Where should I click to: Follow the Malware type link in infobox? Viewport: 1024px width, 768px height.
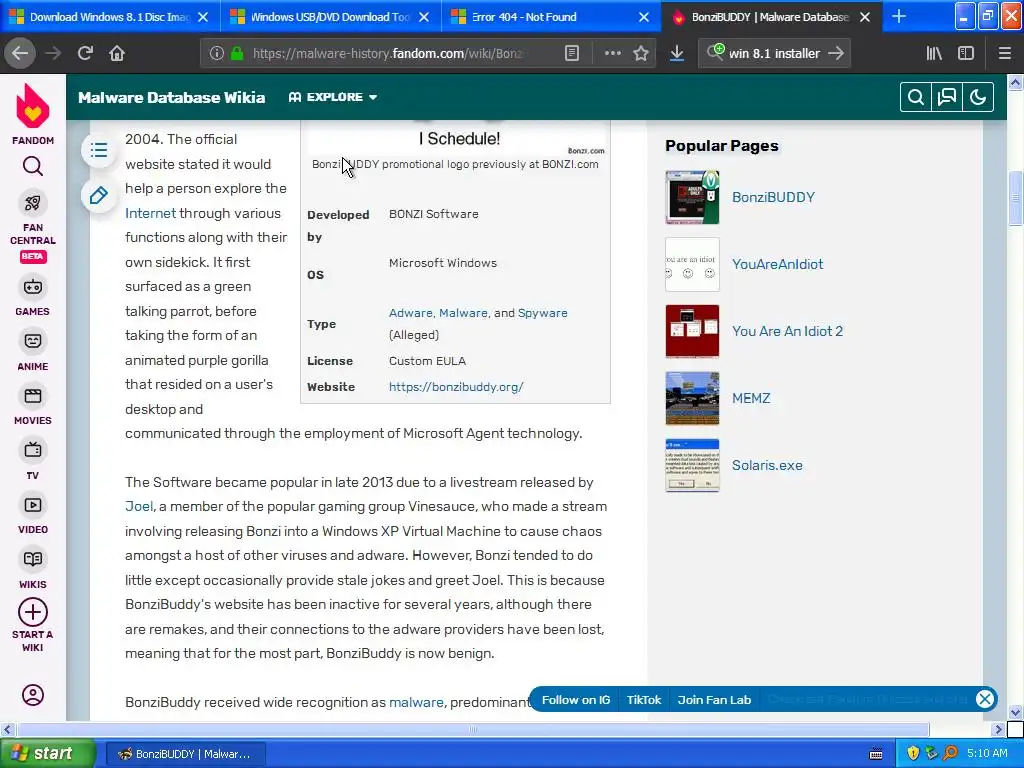pos(463,313)
